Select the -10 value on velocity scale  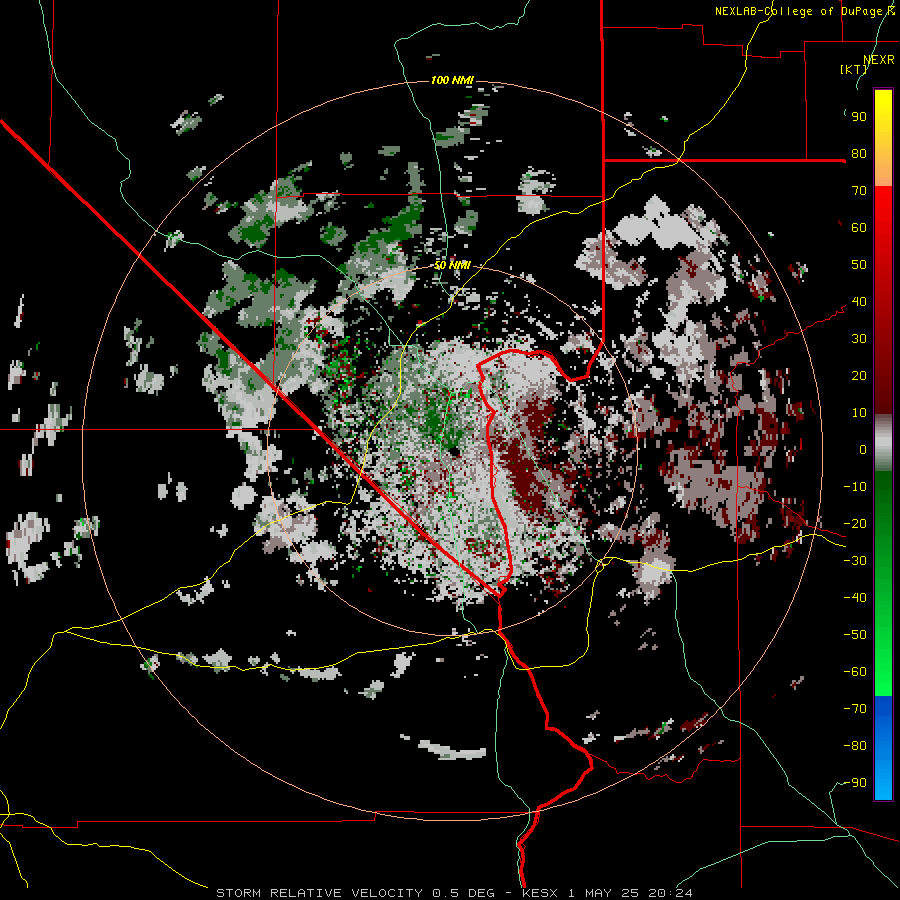(855, 487)
